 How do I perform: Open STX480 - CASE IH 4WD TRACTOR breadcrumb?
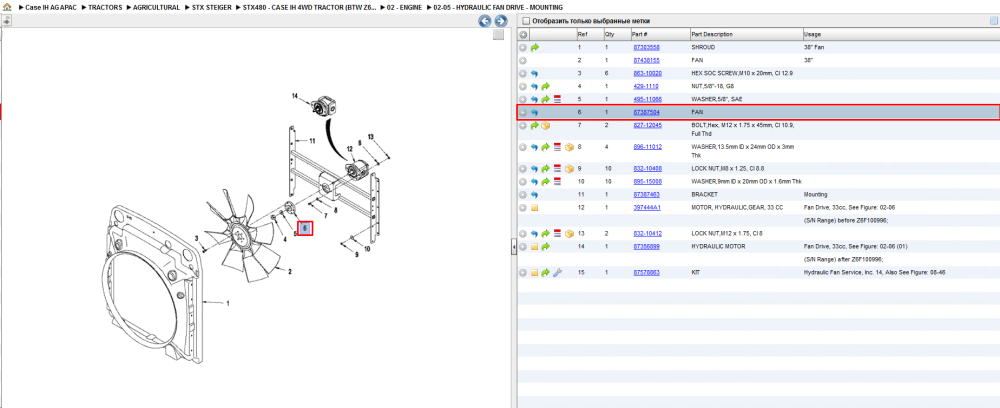tap(310, 7)
